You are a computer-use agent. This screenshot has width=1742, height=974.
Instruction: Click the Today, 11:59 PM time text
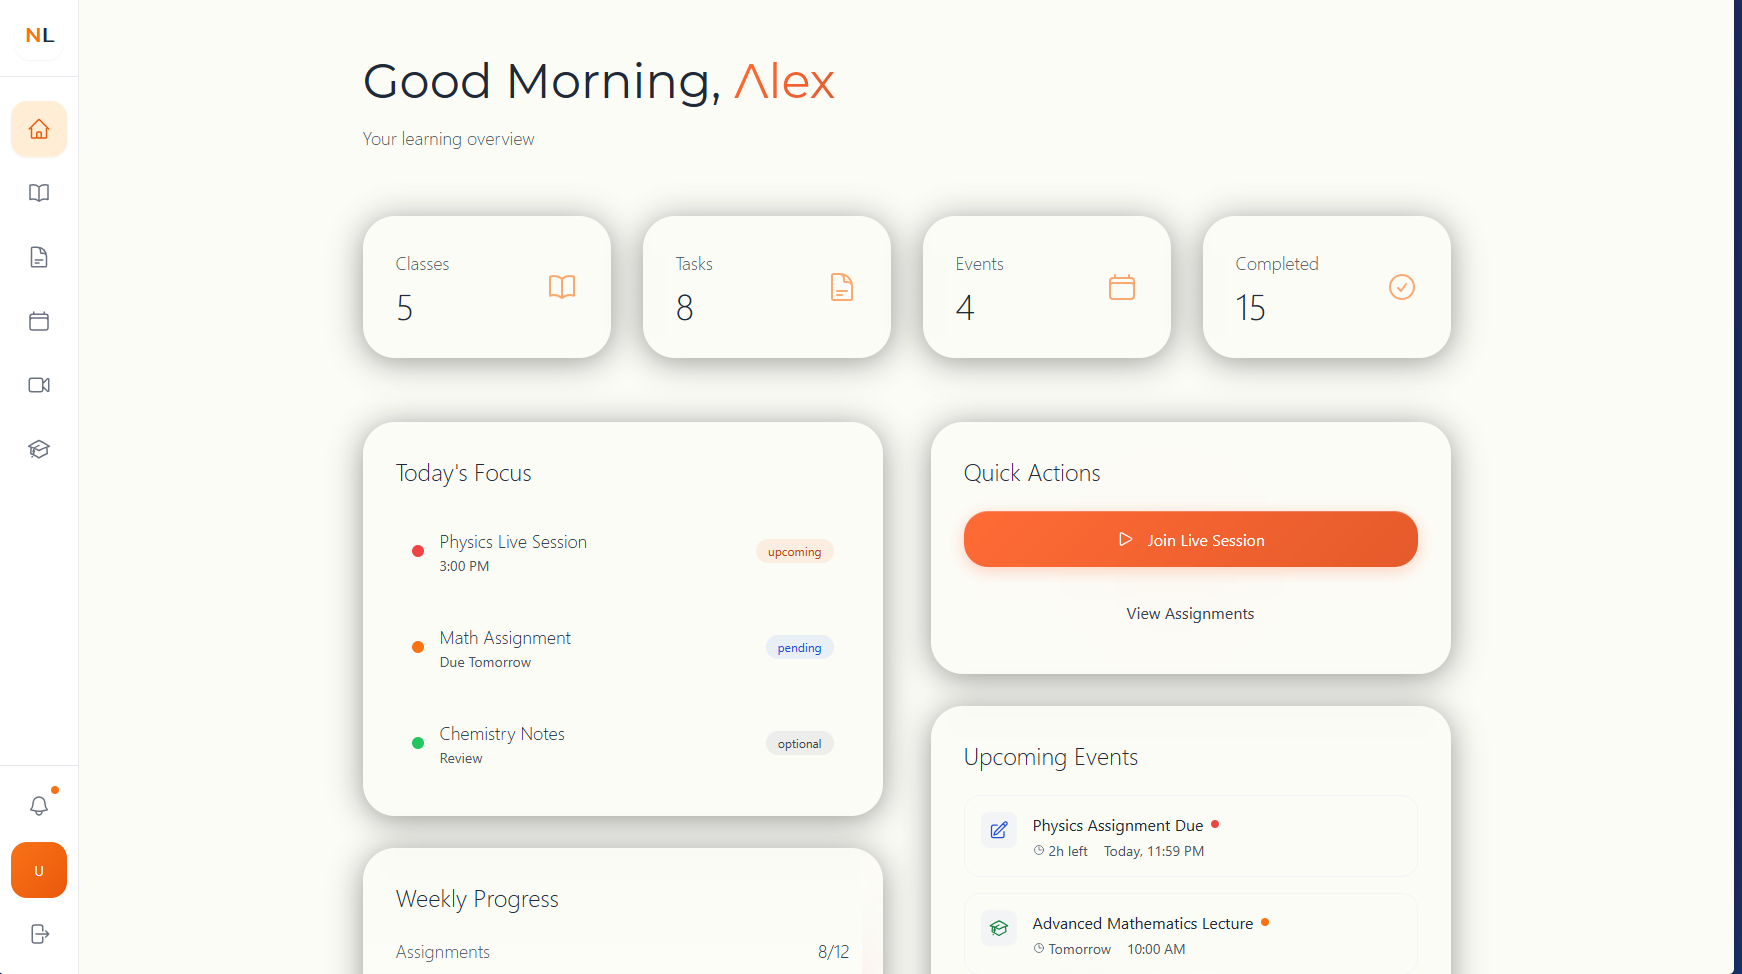tap(1154, 851)
